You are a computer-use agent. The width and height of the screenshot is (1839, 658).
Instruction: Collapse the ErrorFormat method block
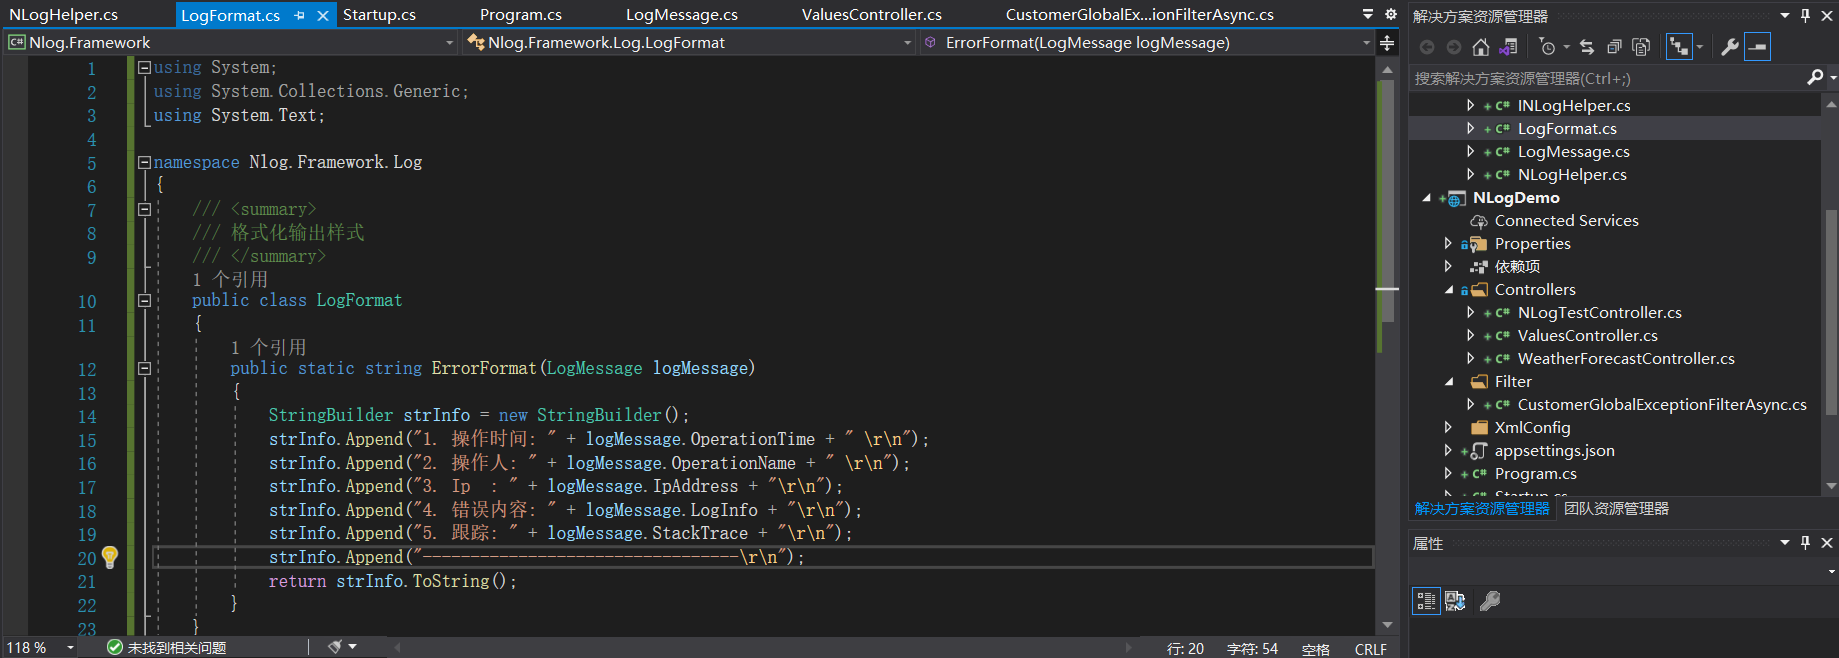tap(144, 368)
